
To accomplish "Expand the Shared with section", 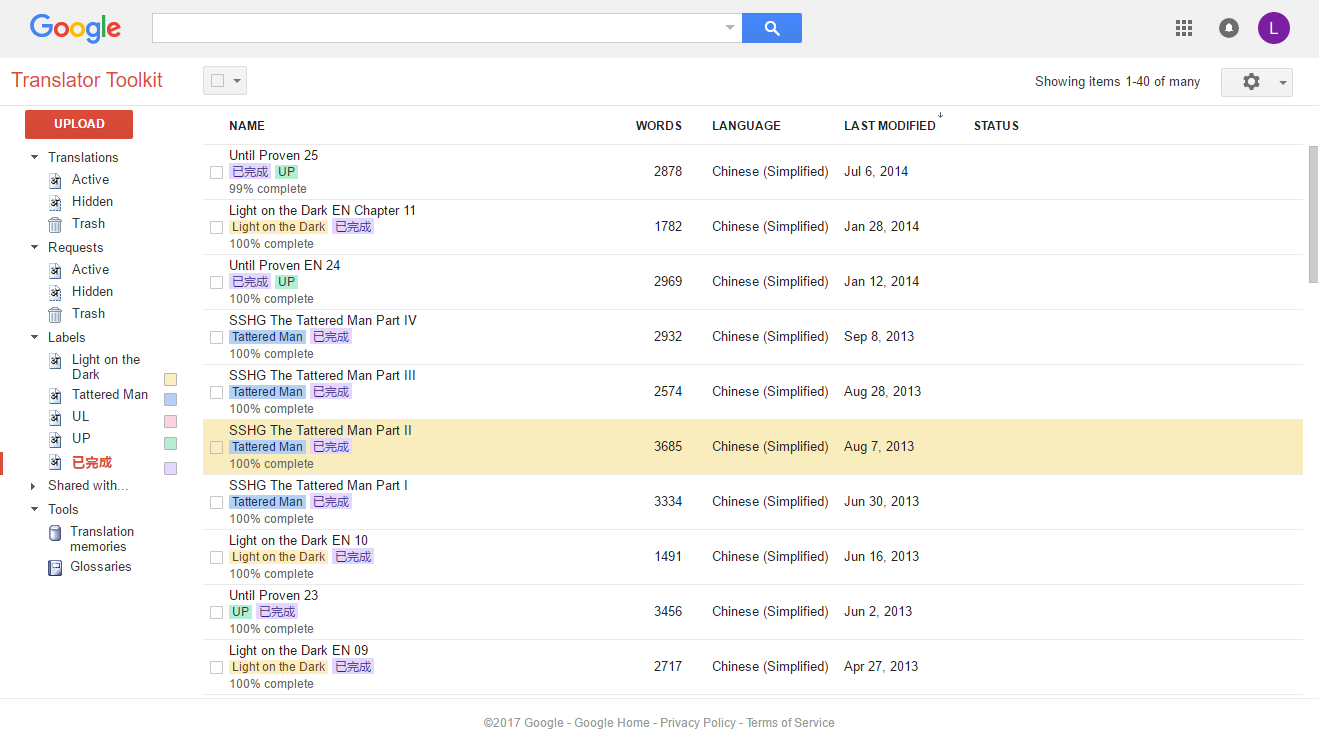I will pyautogui.click(x=34, y=486).
